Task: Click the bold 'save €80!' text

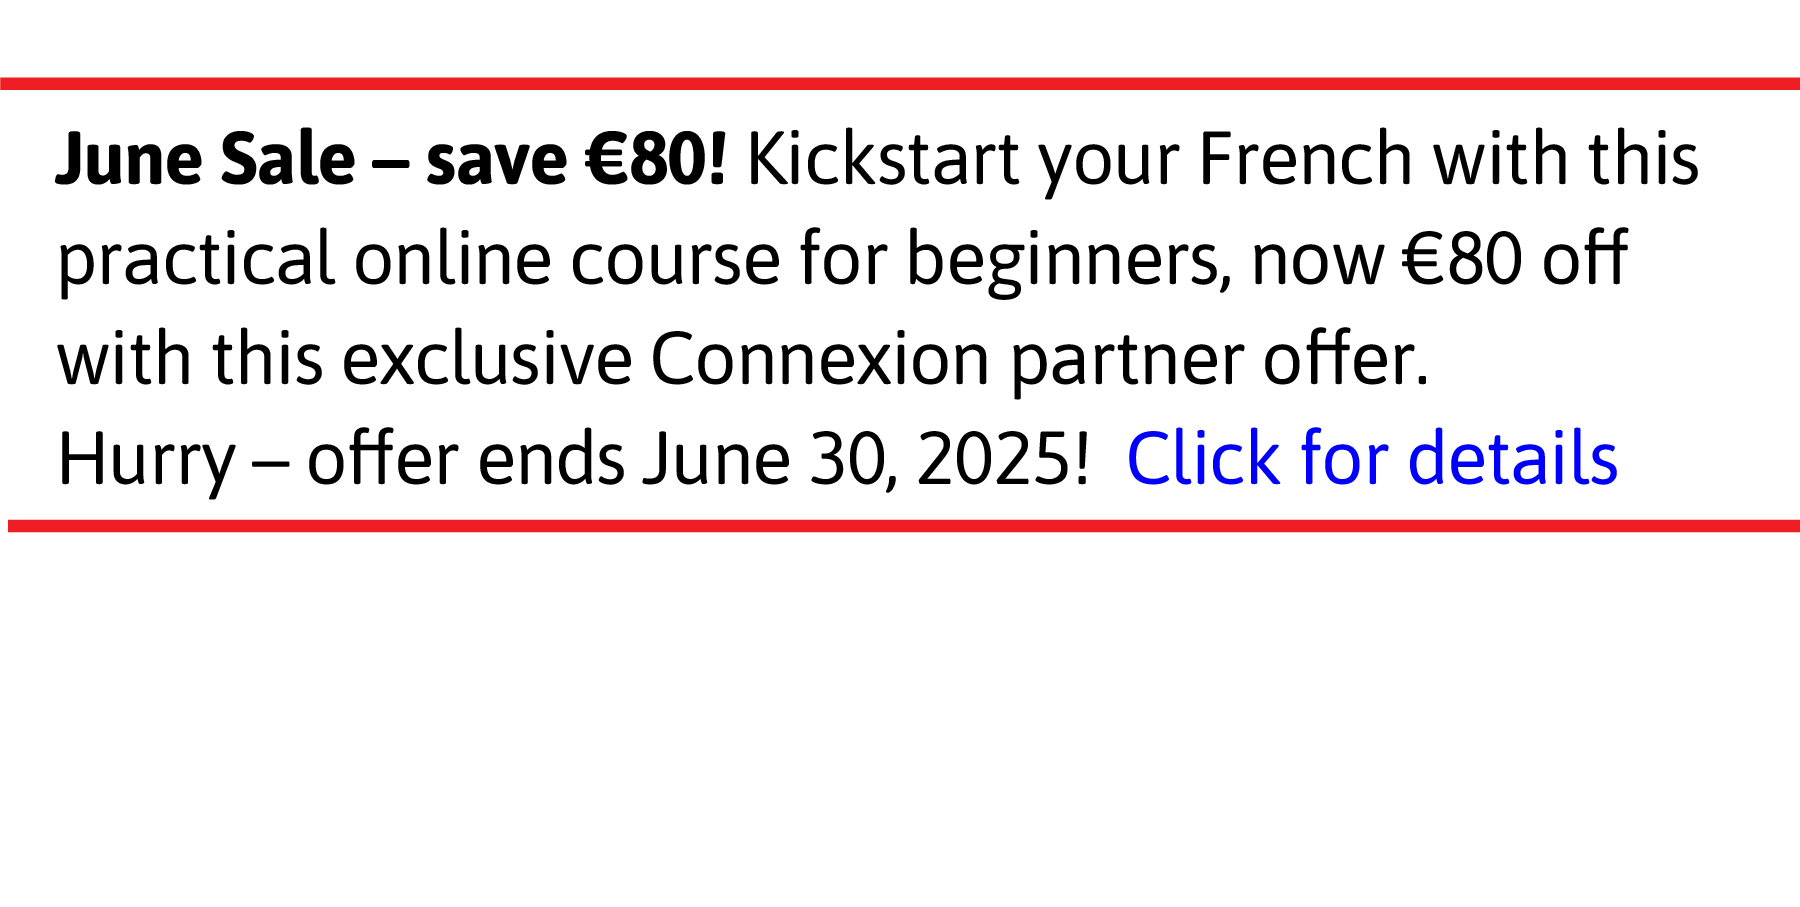Action: coord(576,159)
